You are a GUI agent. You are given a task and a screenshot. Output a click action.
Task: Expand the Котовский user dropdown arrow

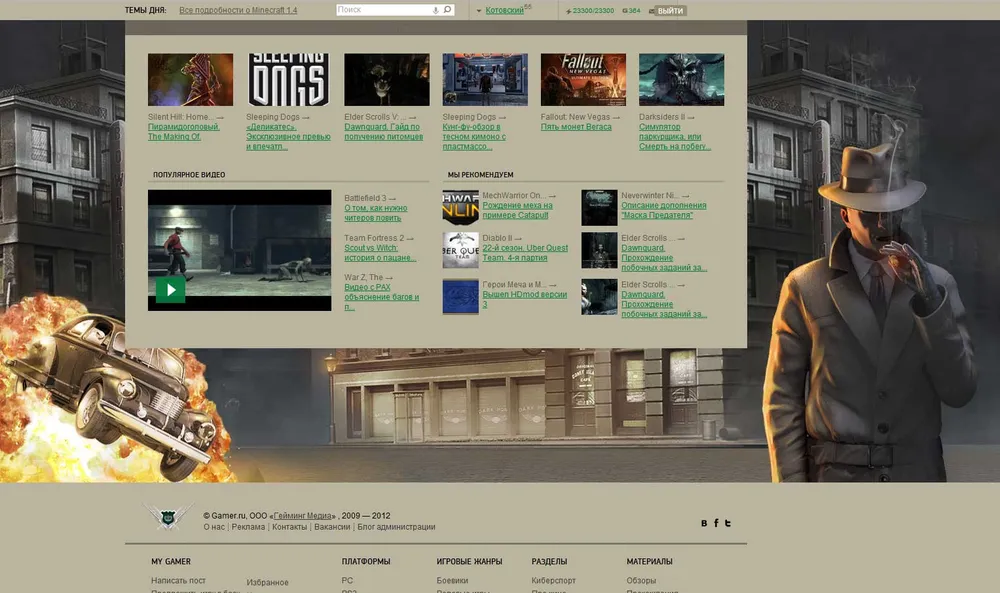click(x=478, y=11)
